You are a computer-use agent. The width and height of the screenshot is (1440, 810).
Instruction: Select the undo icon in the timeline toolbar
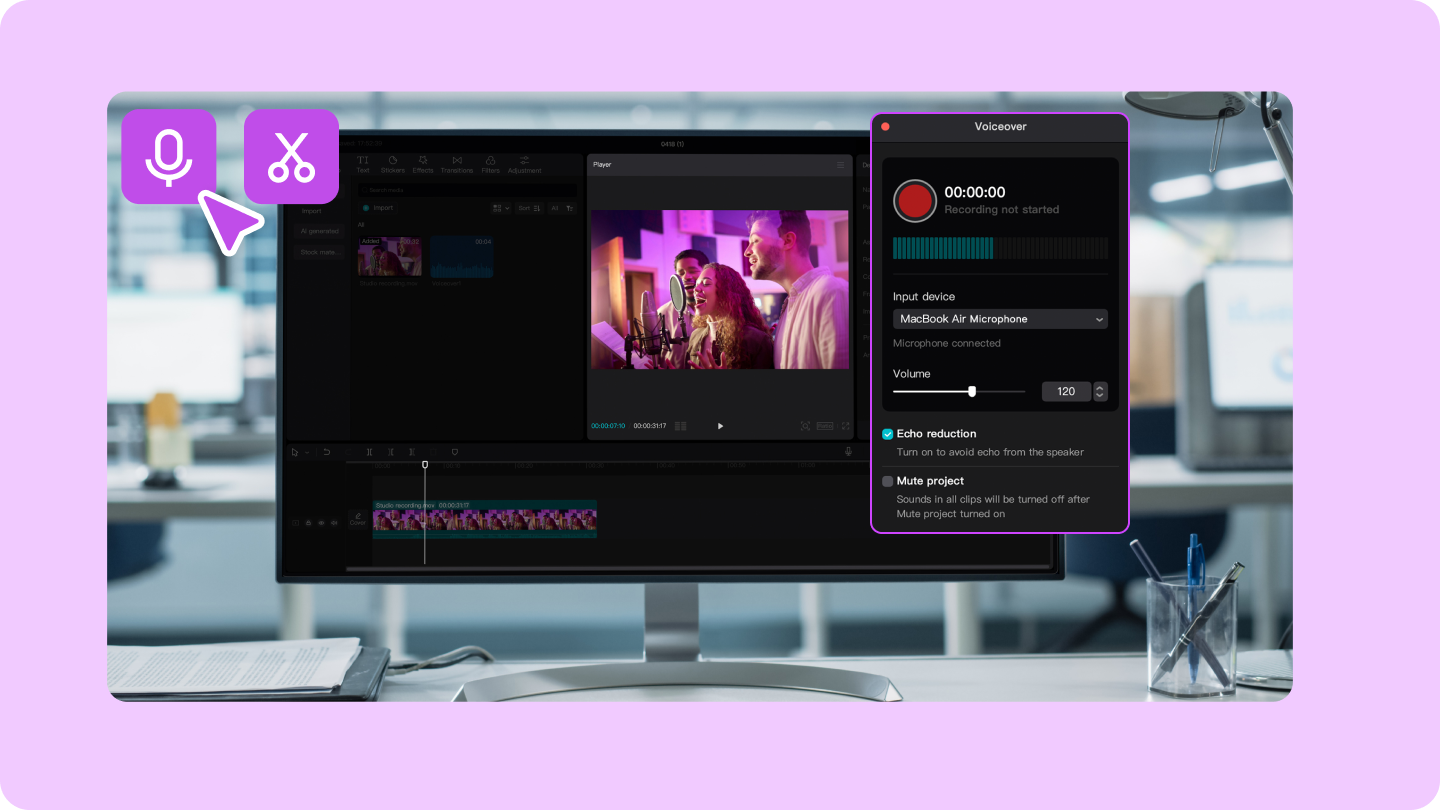(326, 452)
